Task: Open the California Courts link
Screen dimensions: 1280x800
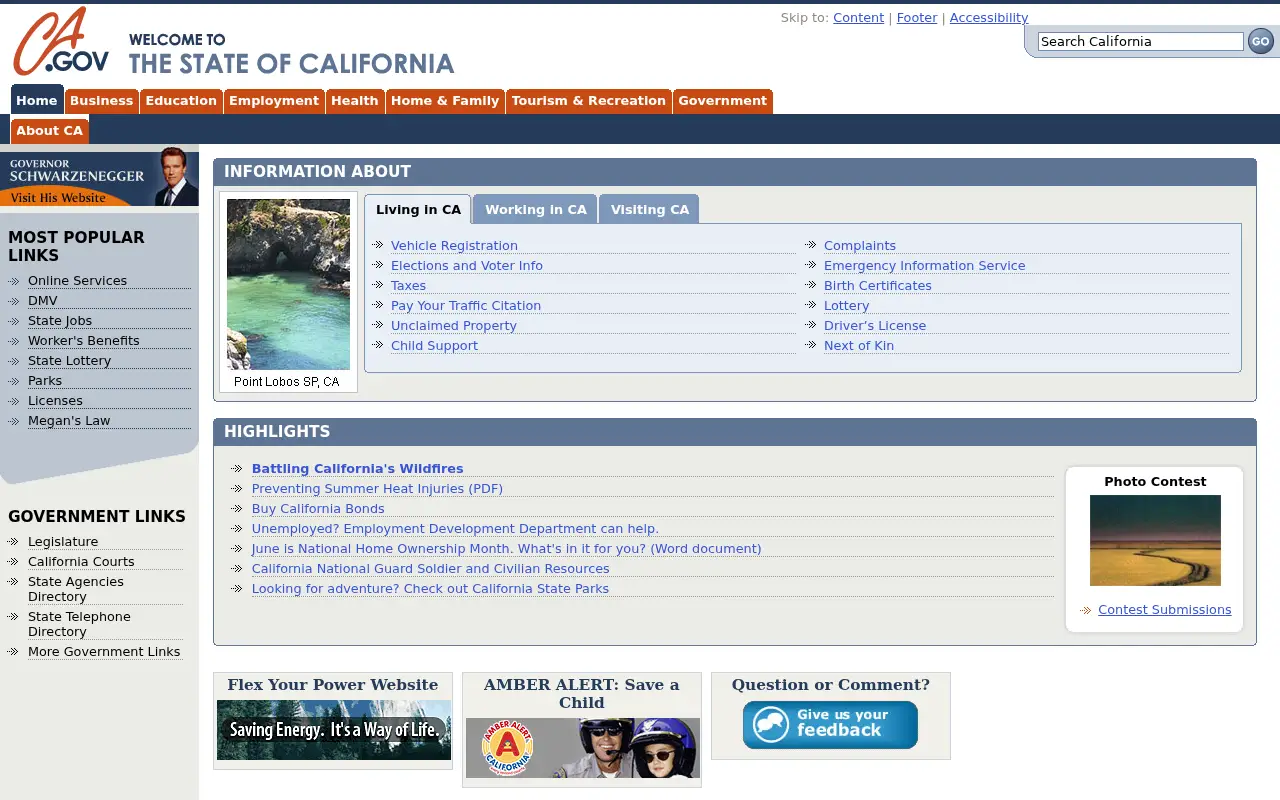Action: (81, 561)
